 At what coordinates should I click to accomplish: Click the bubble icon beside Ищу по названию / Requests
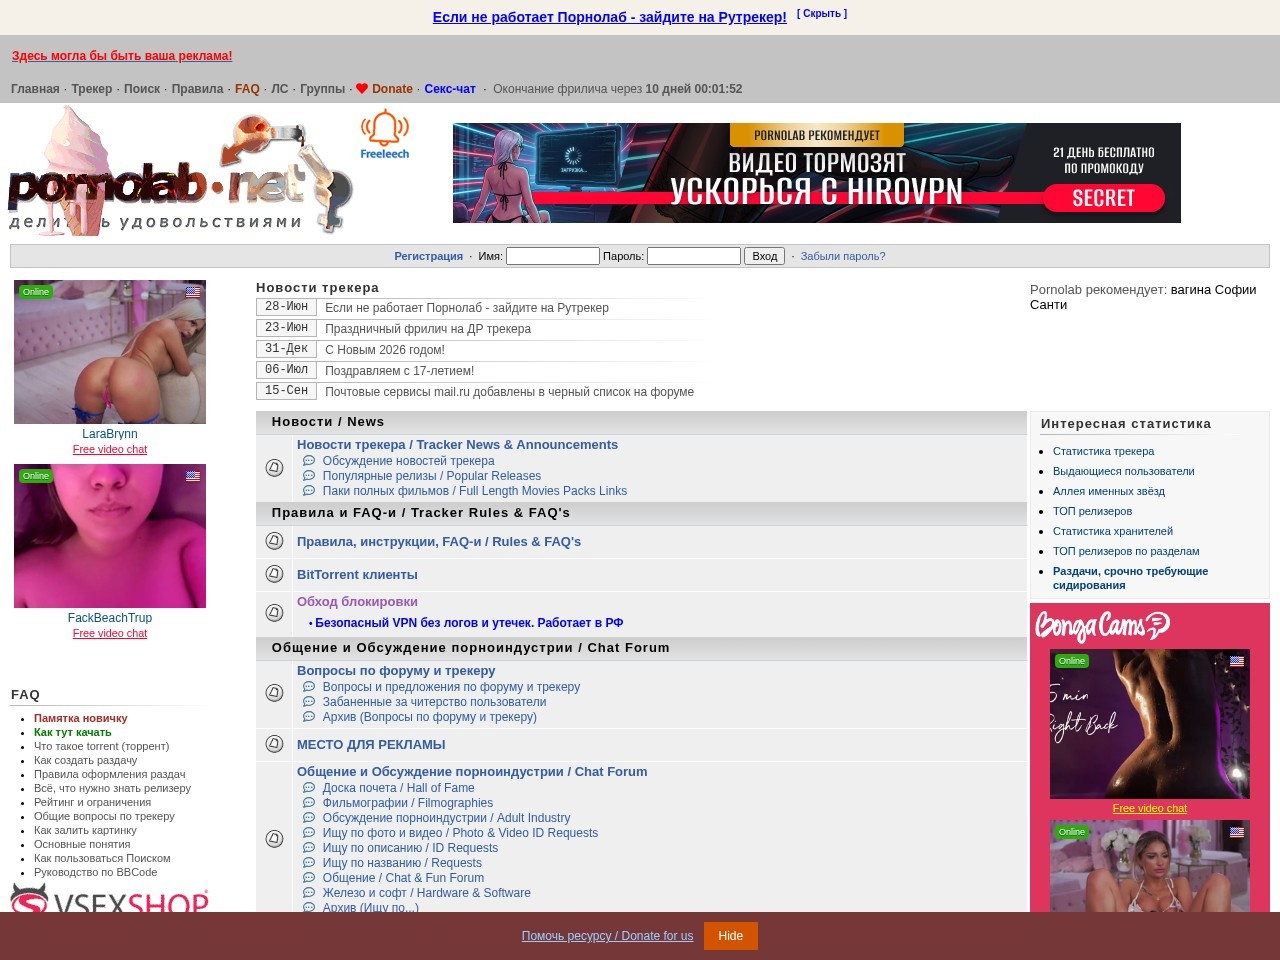tap(309, 863)
